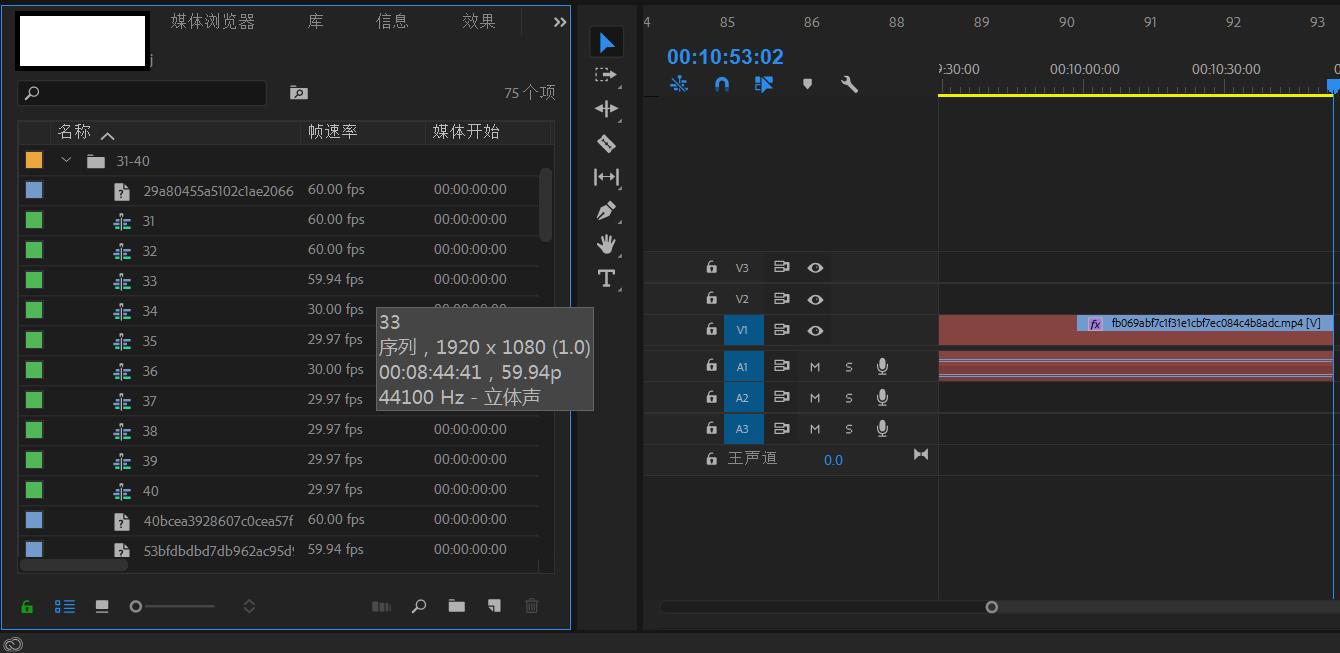Add a marker in the timeline
1340x653 pixels.
[x=807, y=84]
